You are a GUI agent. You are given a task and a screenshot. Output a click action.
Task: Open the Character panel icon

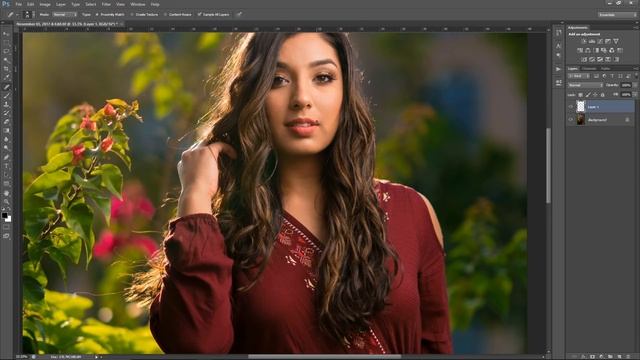(558, 46)
